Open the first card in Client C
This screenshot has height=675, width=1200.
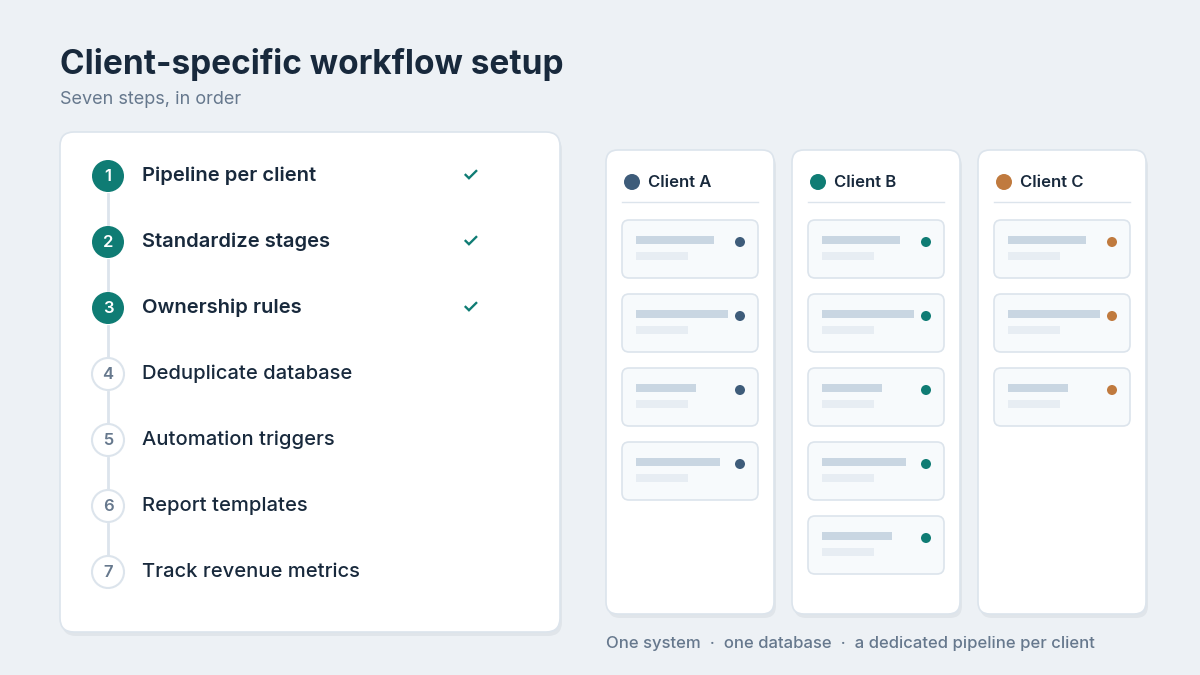click(1062, 249)
